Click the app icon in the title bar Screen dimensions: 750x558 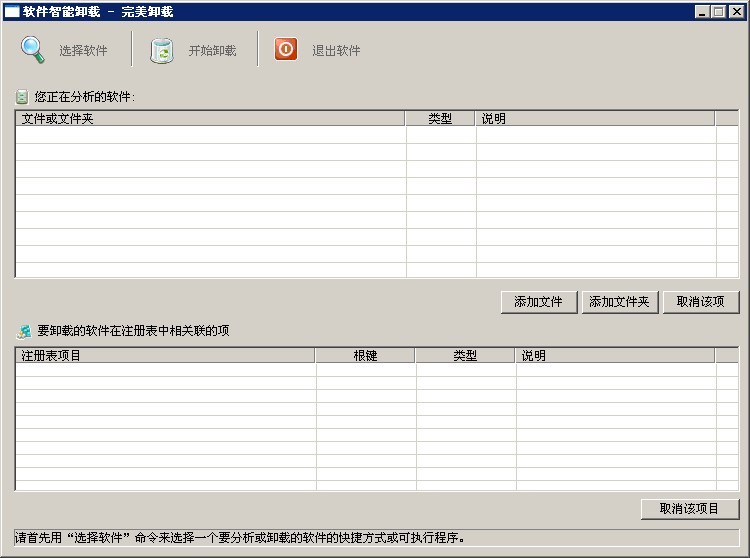pyautogui.click(x=12, y=12)
